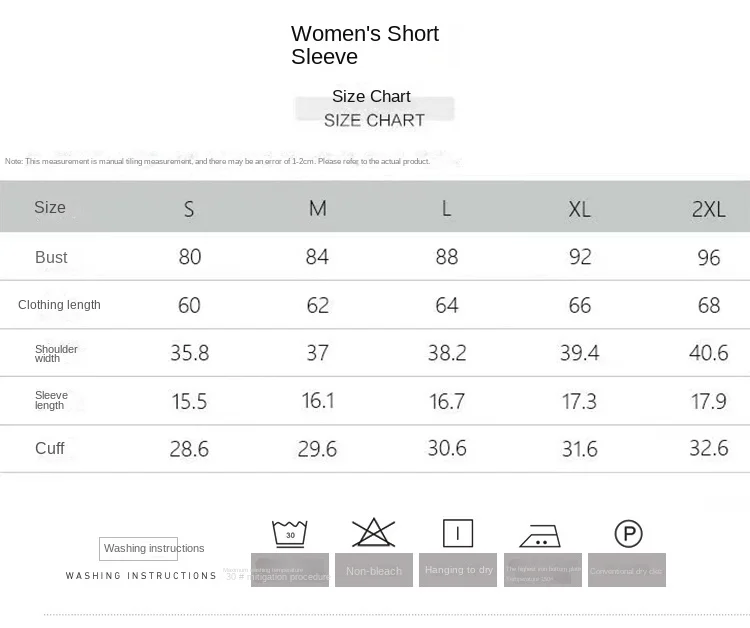Click the Non-bleach gray label
The height and width of the screenshot is (628, 750).
(374, 570)
